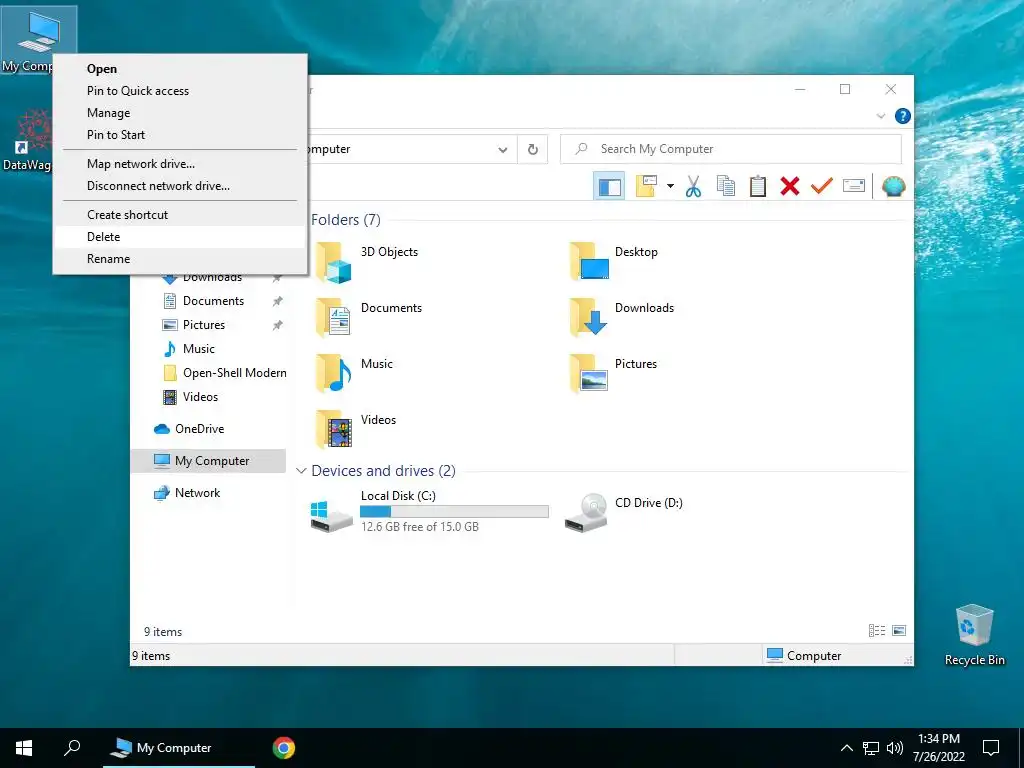The height and width of the screenshot is (768, 1024).
Task: Choose Rename in the context menu
Action: point(180,259)
